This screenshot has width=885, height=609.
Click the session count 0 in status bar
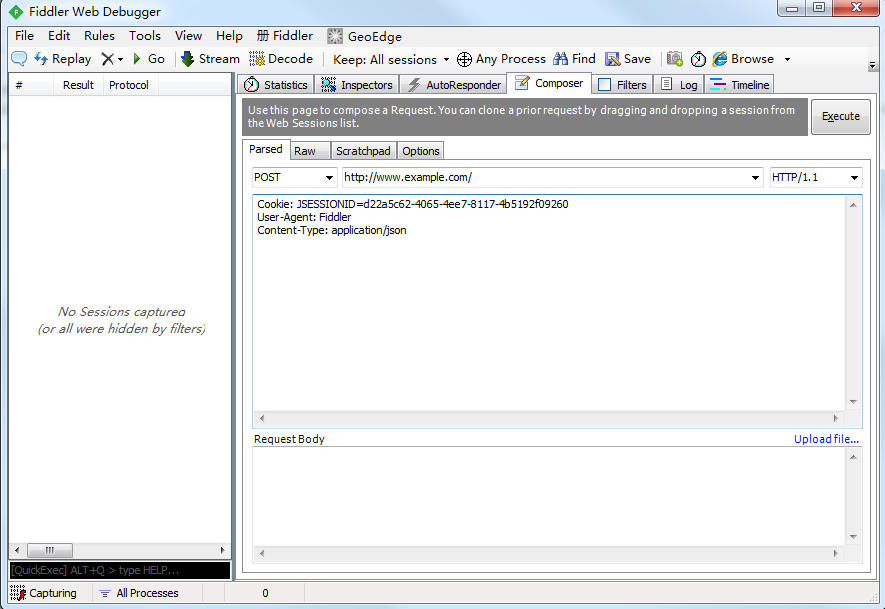pos(265,593)
